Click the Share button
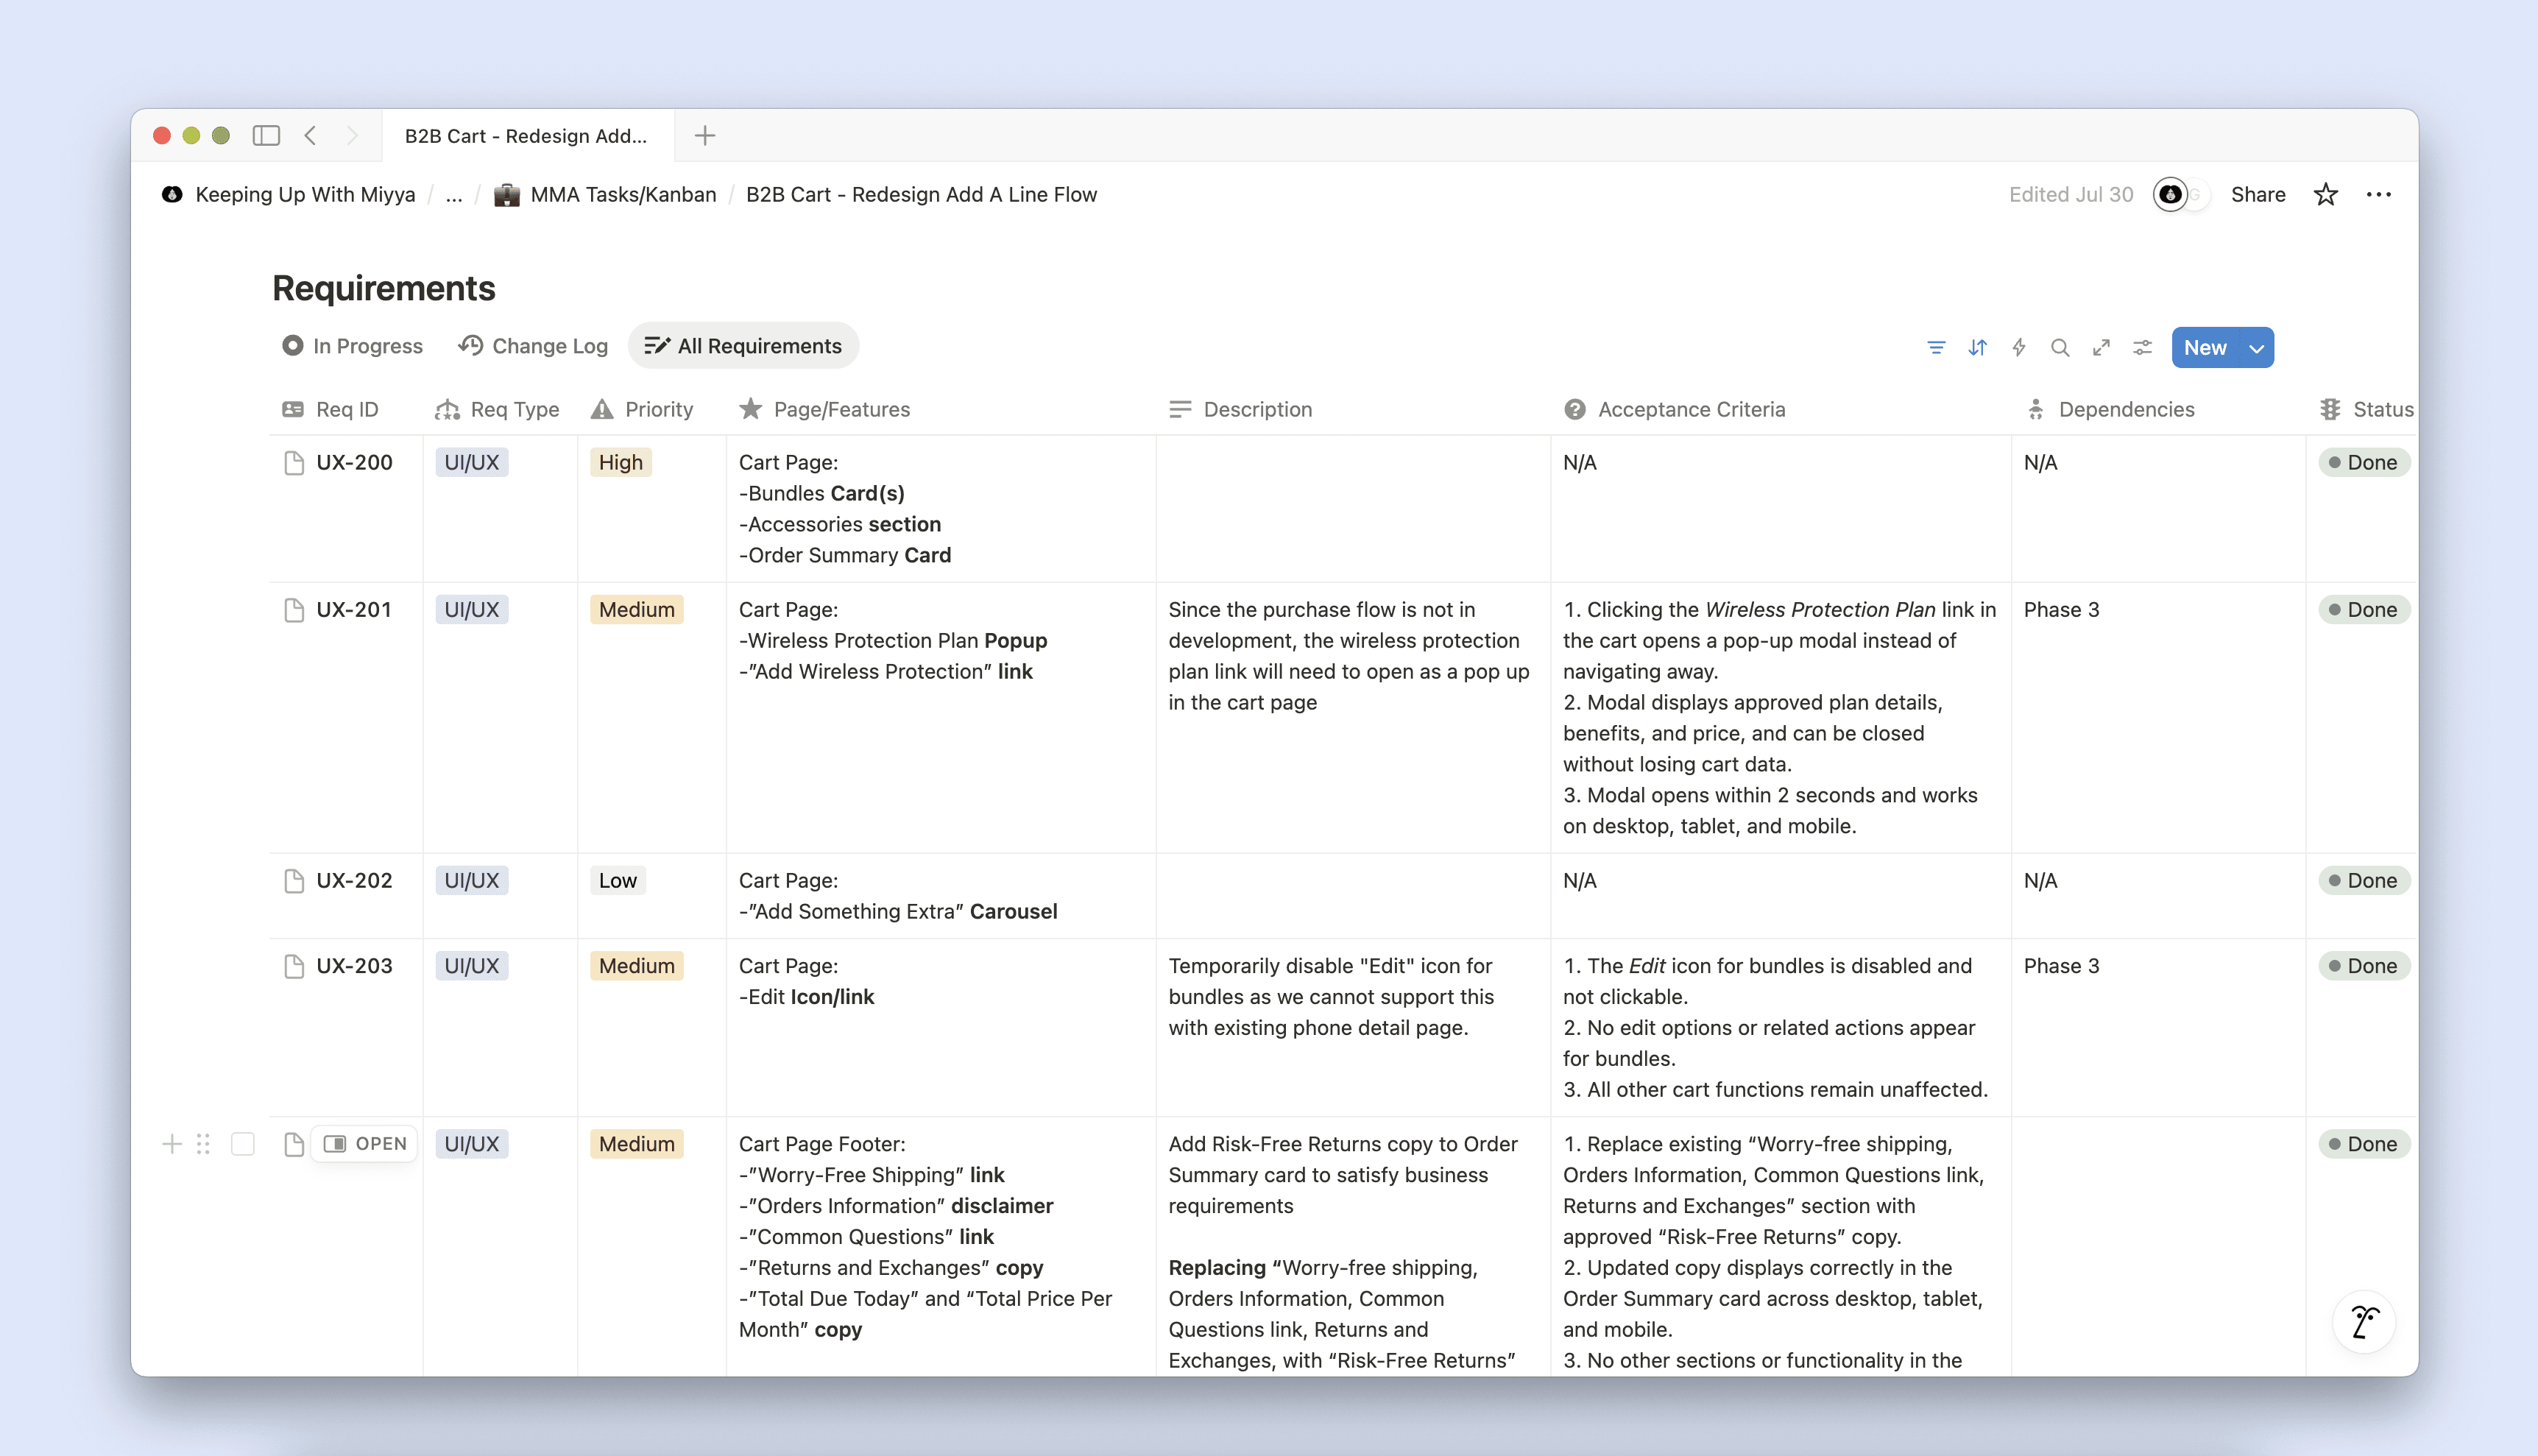 [2258, 194]
